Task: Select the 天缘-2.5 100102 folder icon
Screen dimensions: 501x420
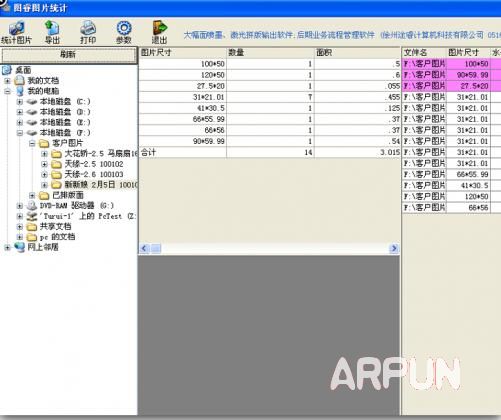Action: tap(56, 164)
